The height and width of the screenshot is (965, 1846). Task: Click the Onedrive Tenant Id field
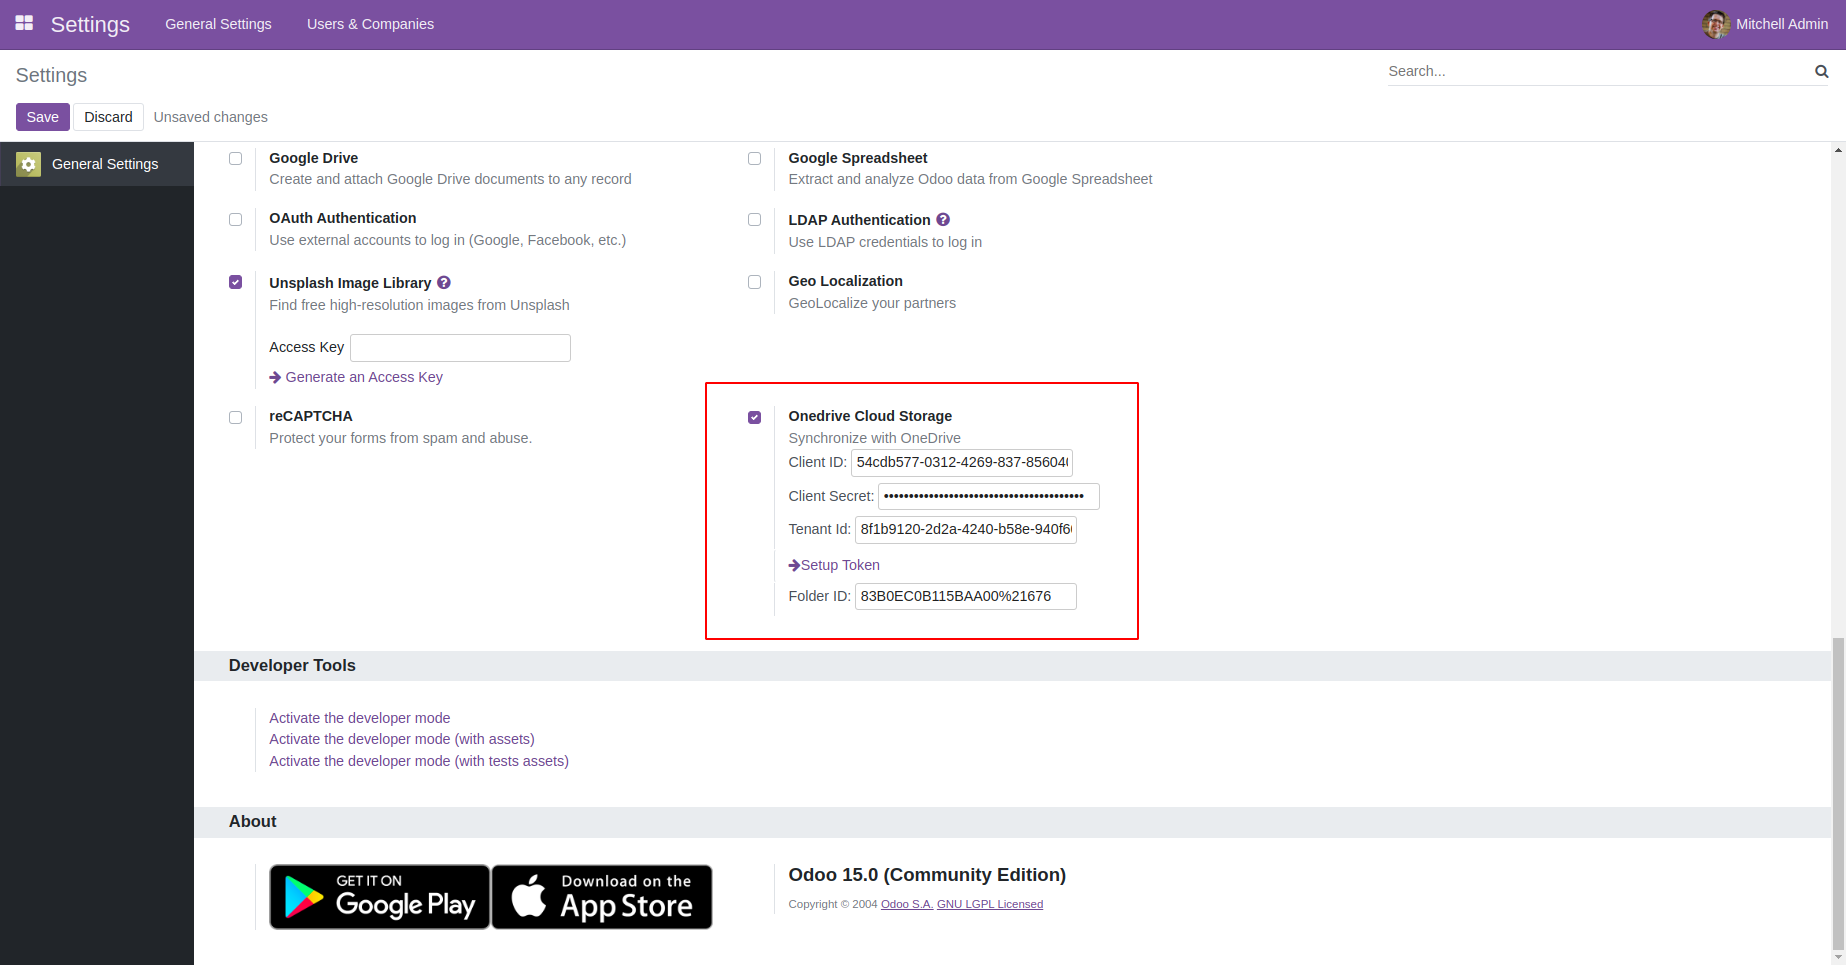click(x=966, y=529)
